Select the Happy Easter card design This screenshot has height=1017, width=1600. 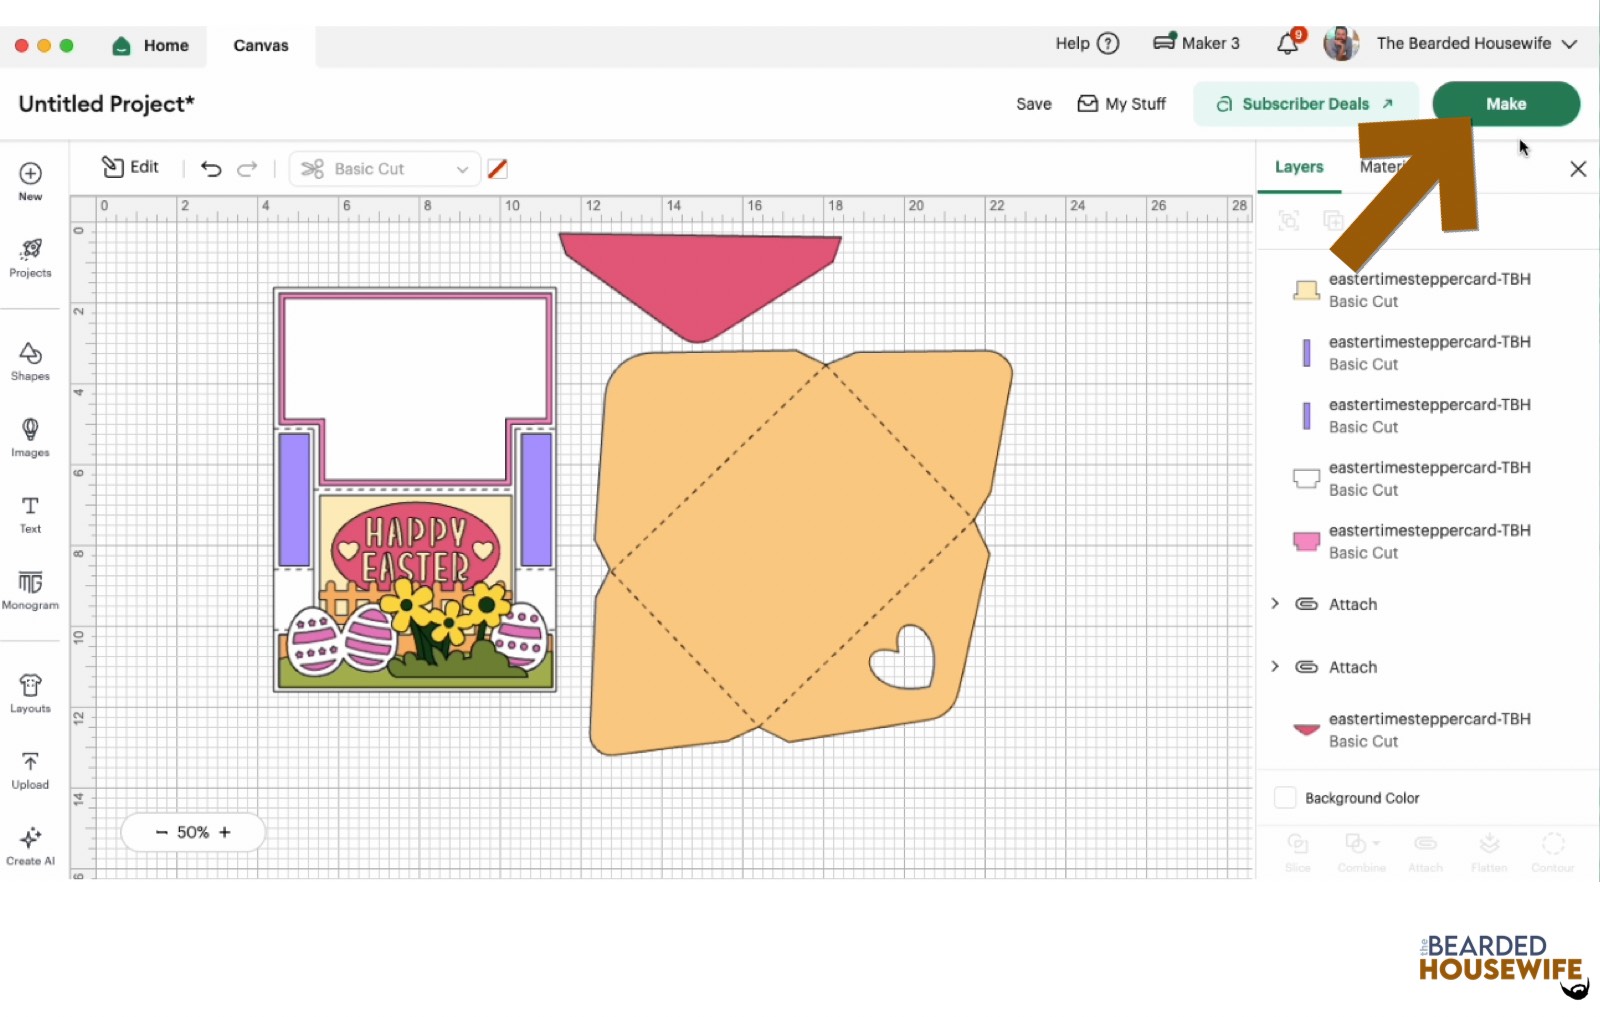[x=415, y=490]
